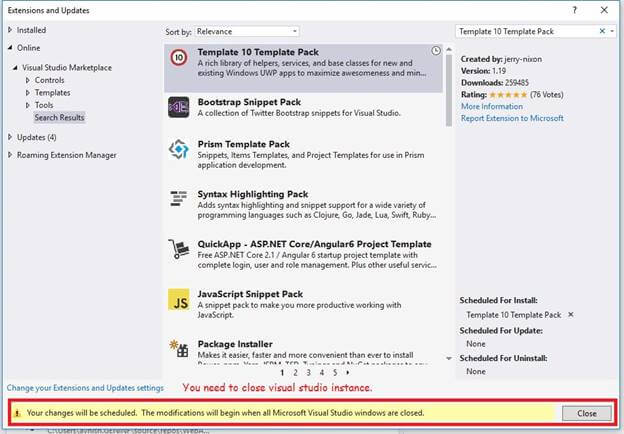Click the warning icon in the yellow bar

[x=17, y=413]
